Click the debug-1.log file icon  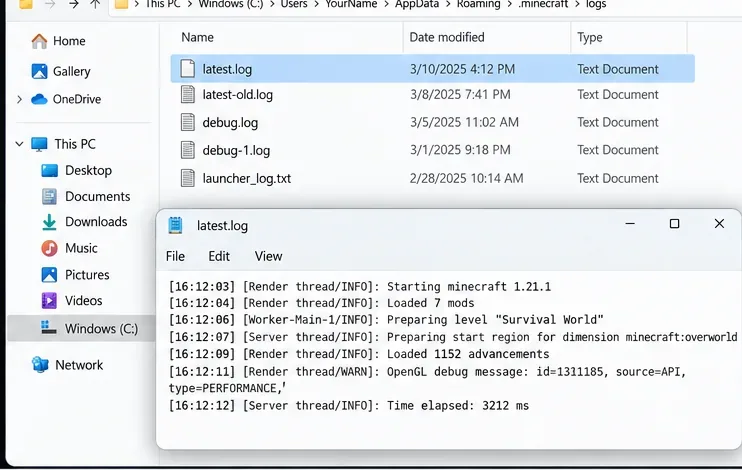click(x=188, y=150)
